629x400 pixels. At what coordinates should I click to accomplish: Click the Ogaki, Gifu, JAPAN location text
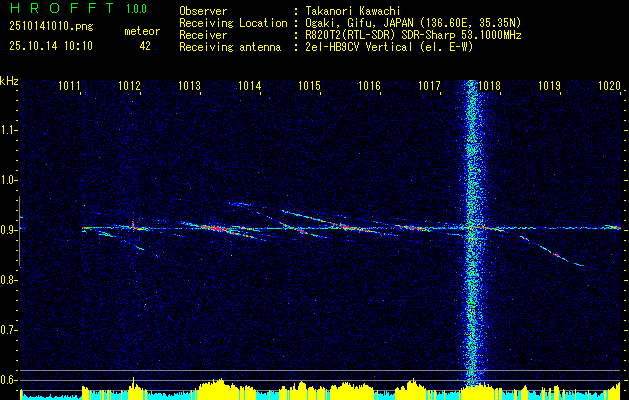pyautogui.click(x=413, y=23)
